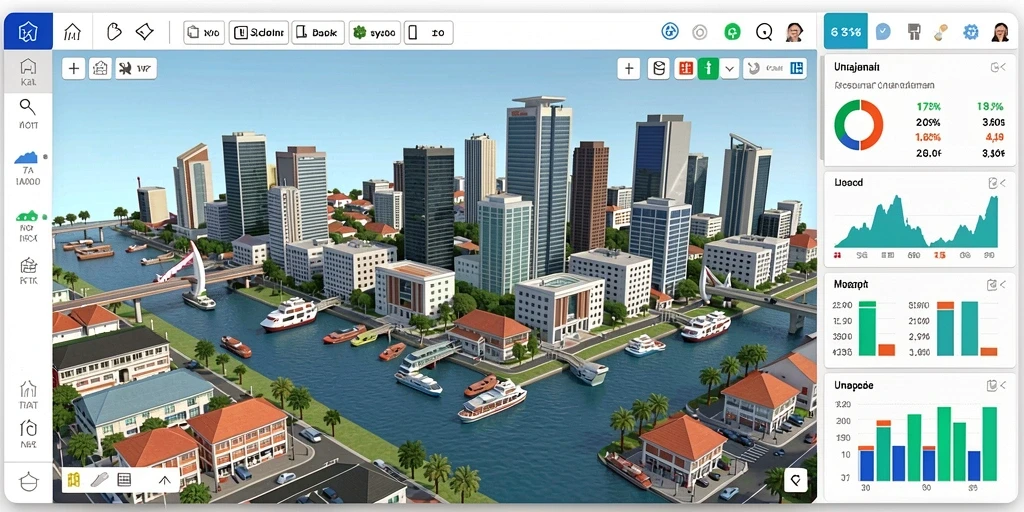This screenshot has height=512, width=1024.
Task: Select the magnifier search tool in sidebar
Action: click(x=27, y=106)
